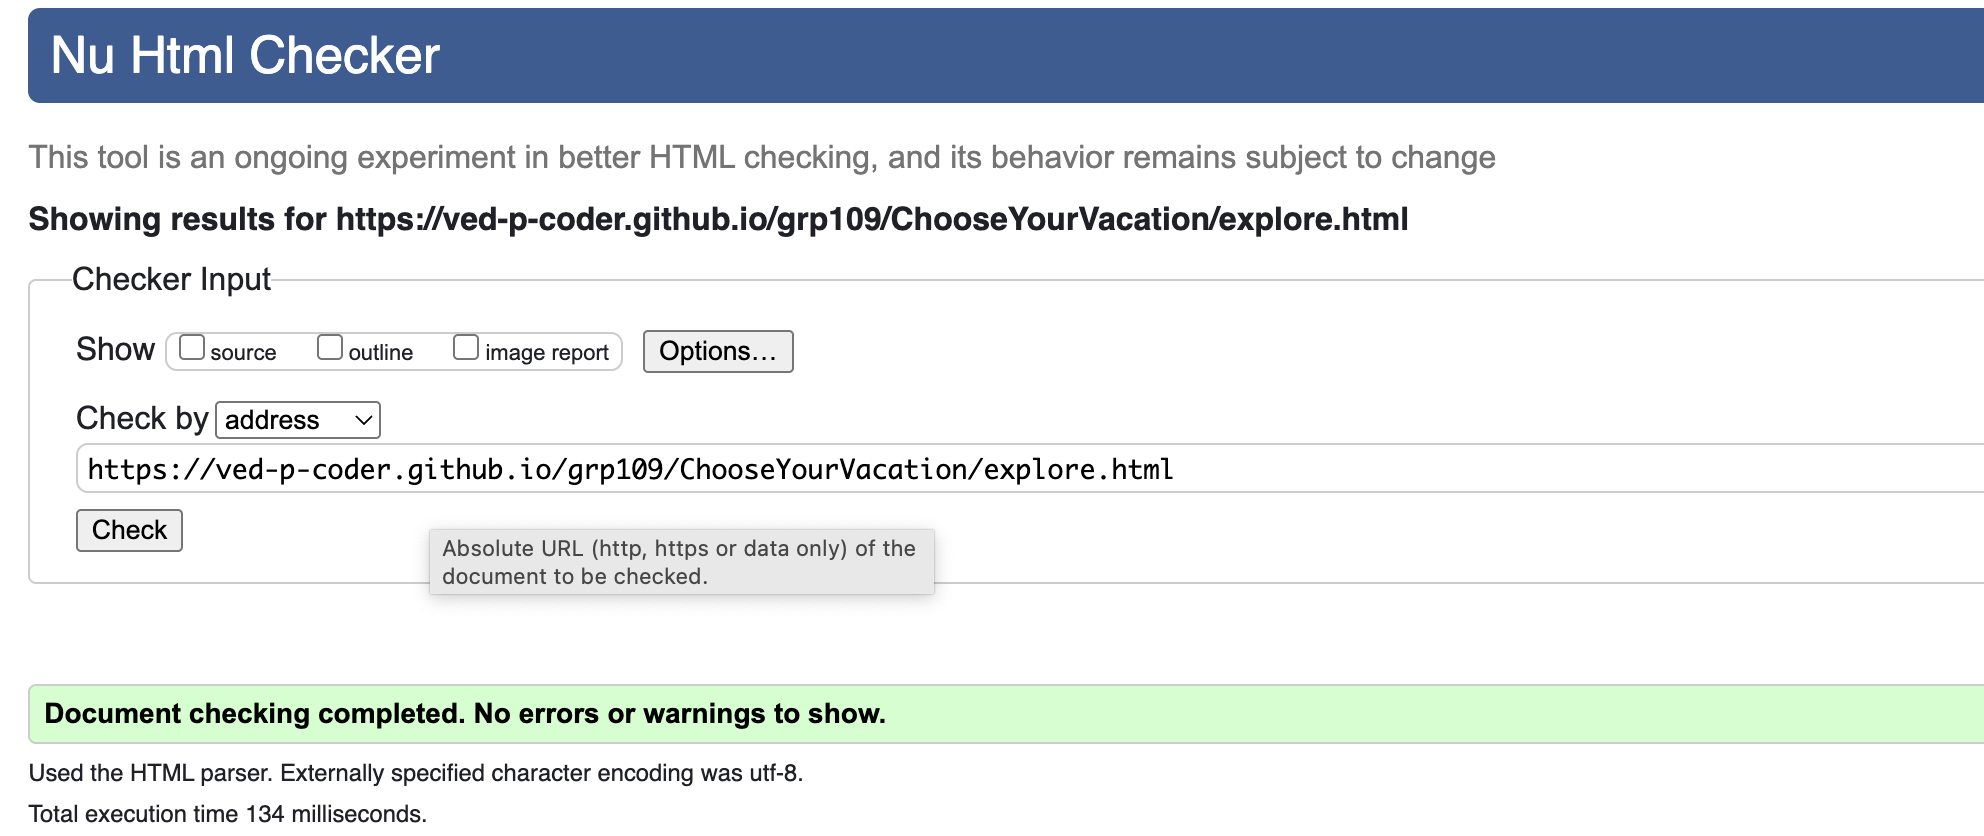The image size is (1984, 836).
Task: Open the Check by address dropdown
Action: (298, 420)
